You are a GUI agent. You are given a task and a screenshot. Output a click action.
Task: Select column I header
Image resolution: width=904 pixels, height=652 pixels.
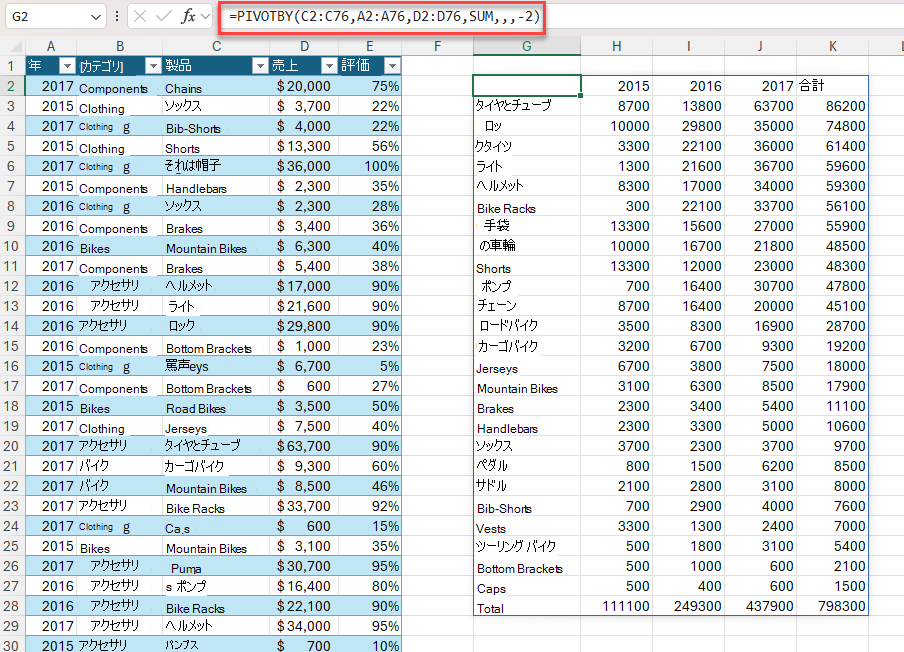(x=688, y=46)
